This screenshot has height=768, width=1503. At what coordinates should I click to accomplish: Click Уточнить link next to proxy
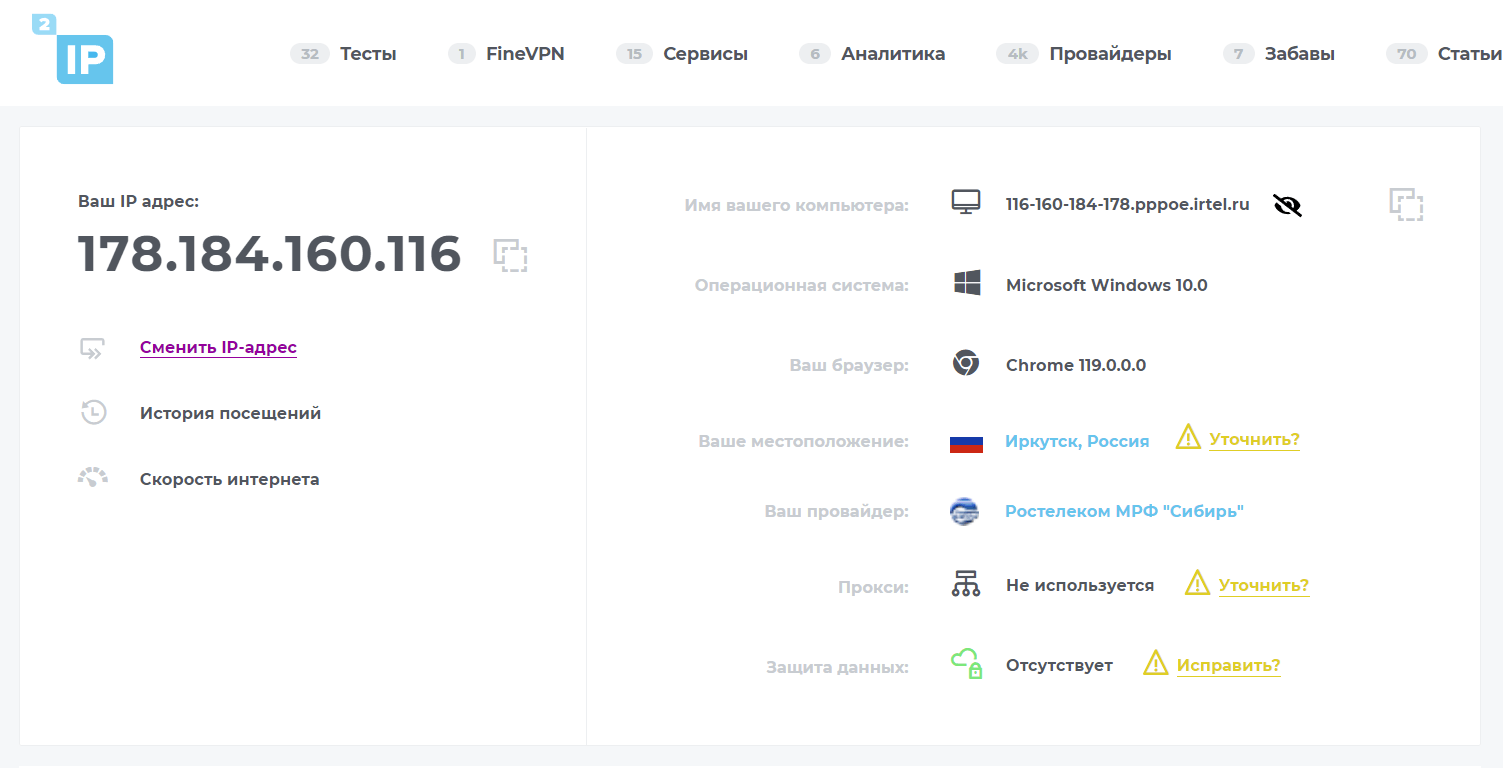point(1264,586)
